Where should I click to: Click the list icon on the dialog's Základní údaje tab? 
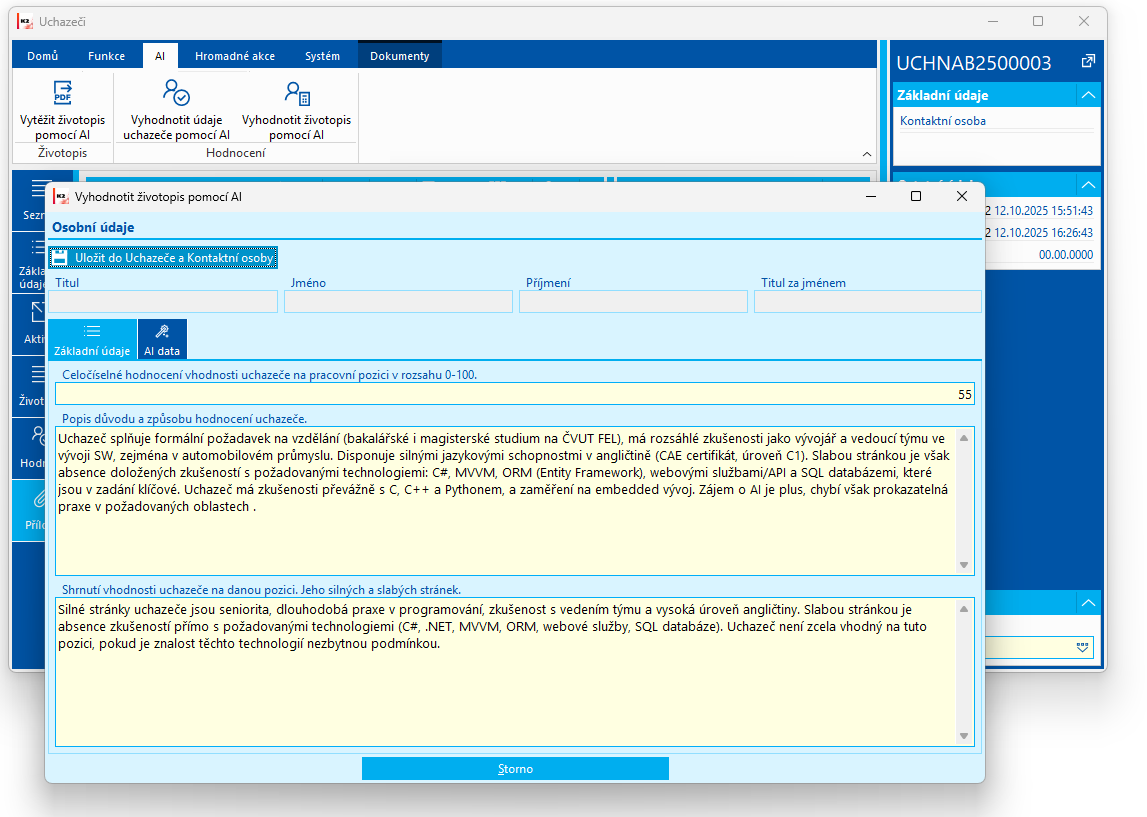pyautogui.click(x=92, y=331)
